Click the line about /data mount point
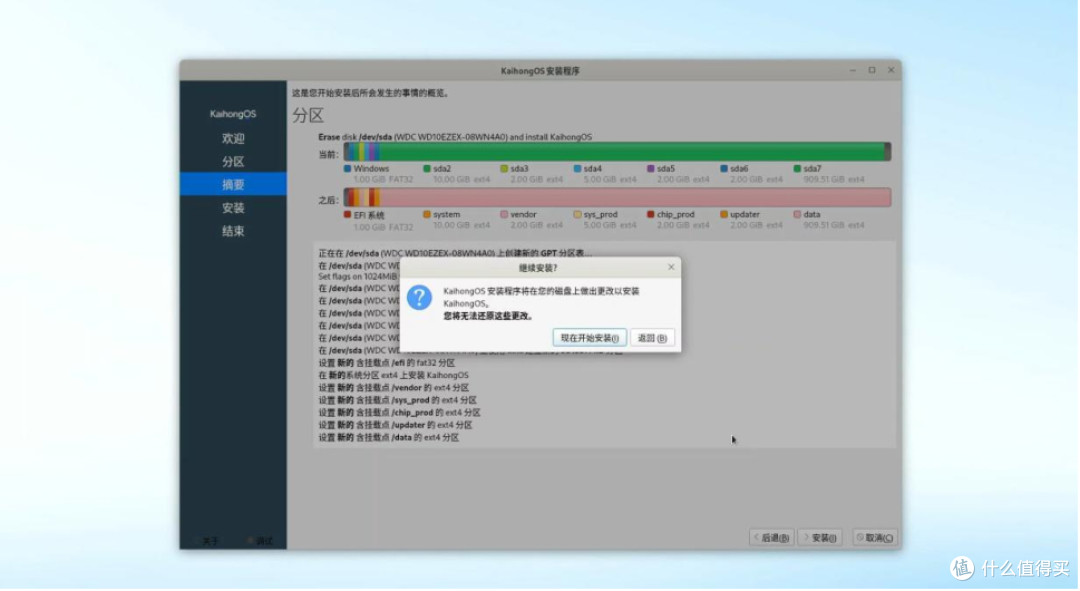The width and height of the screenshot is (1080, 591). 388,437
